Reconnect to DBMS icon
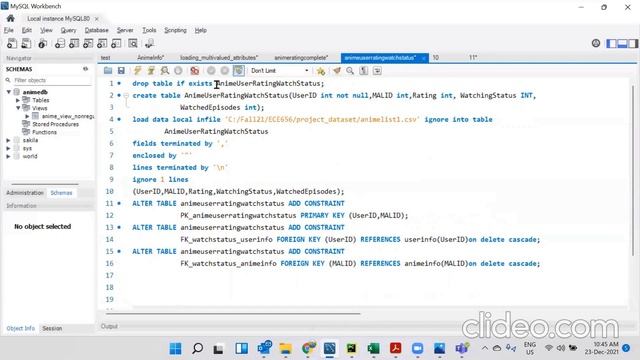Image resolution: width=640 pixels, height=360 pixels. (x=149, y=43)
